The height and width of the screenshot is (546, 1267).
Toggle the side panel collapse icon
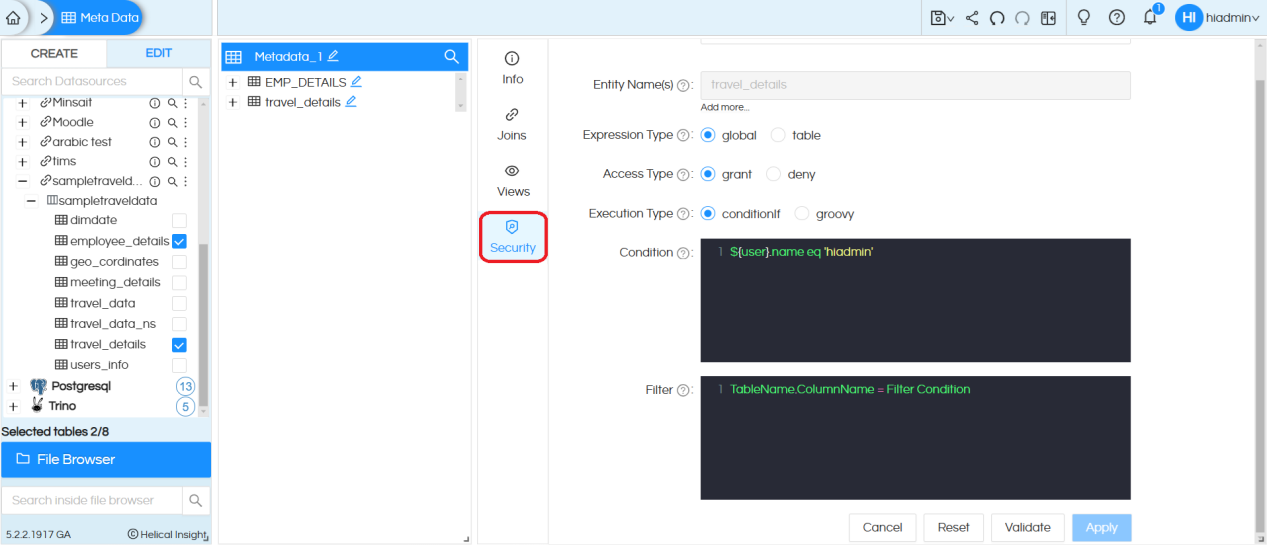[1048, 18]
